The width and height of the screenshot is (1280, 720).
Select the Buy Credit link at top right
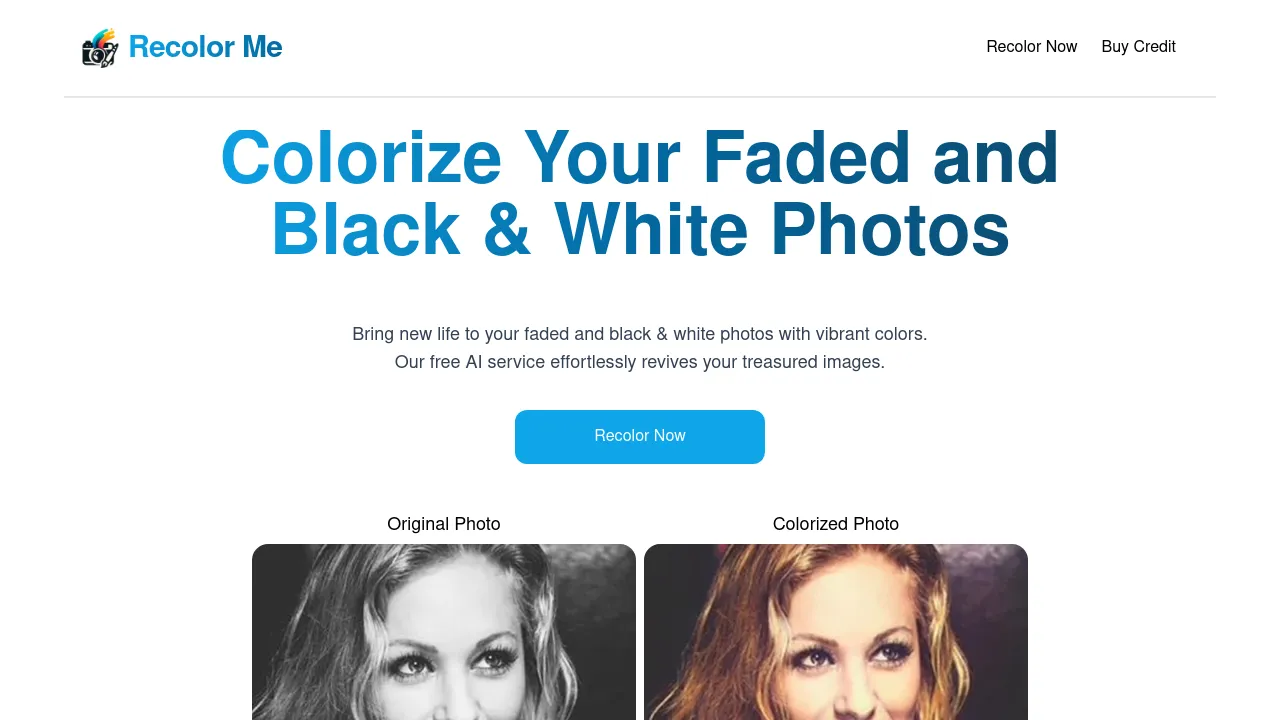tap(1138, 47)
